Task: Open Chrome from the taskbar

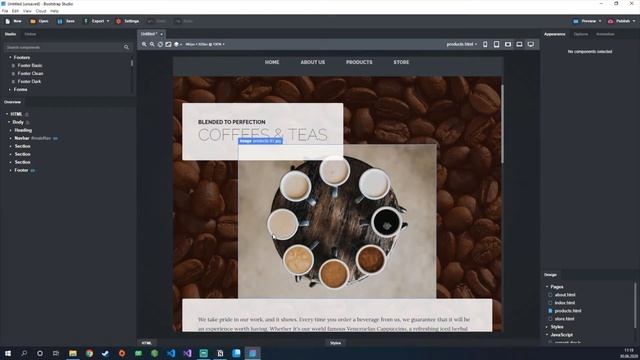Action: pos(89,353)
